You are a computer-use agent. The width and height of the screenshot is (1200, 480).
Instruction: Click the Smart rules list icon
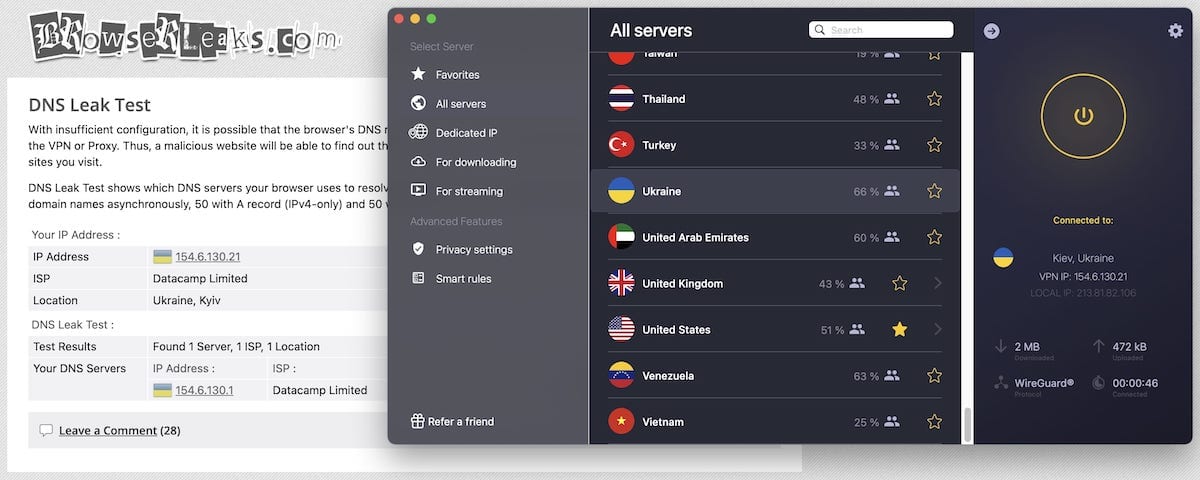[x=418, y=278]
